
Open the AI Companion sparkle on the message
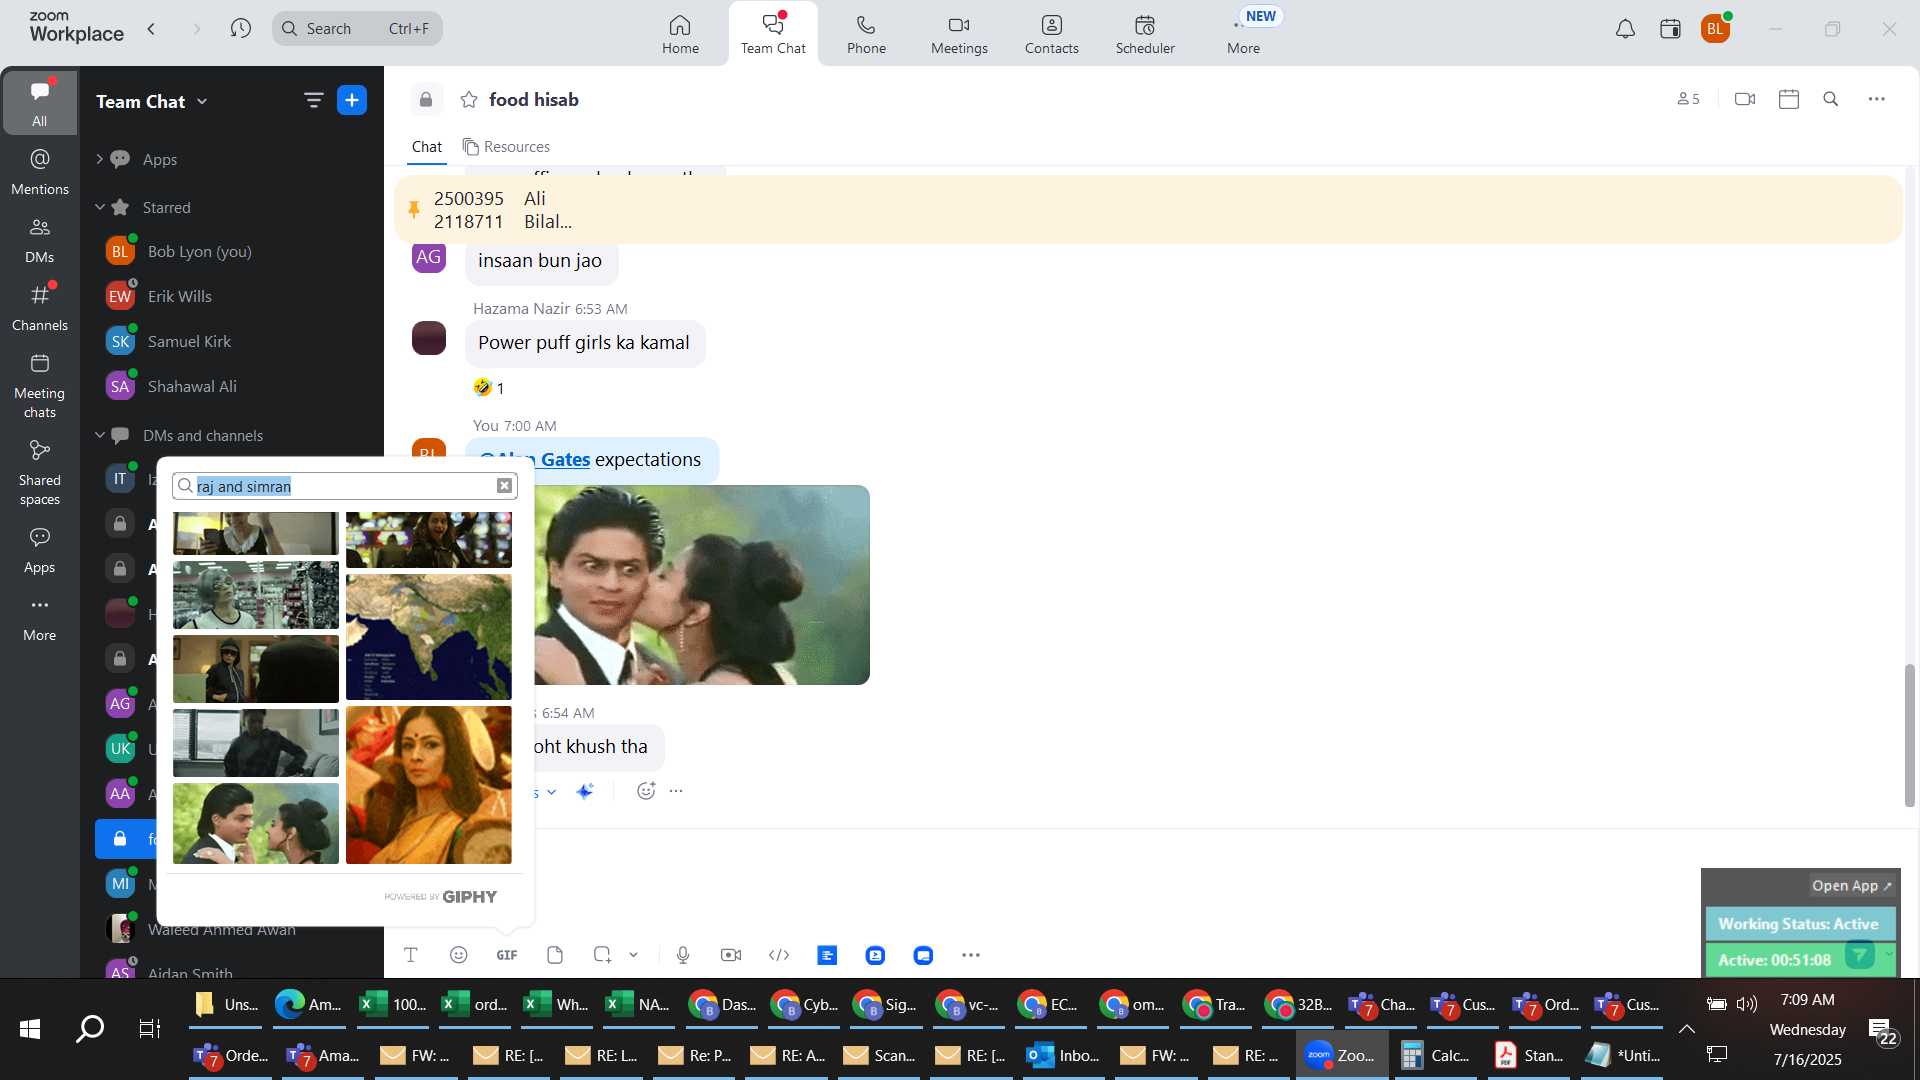585,791
